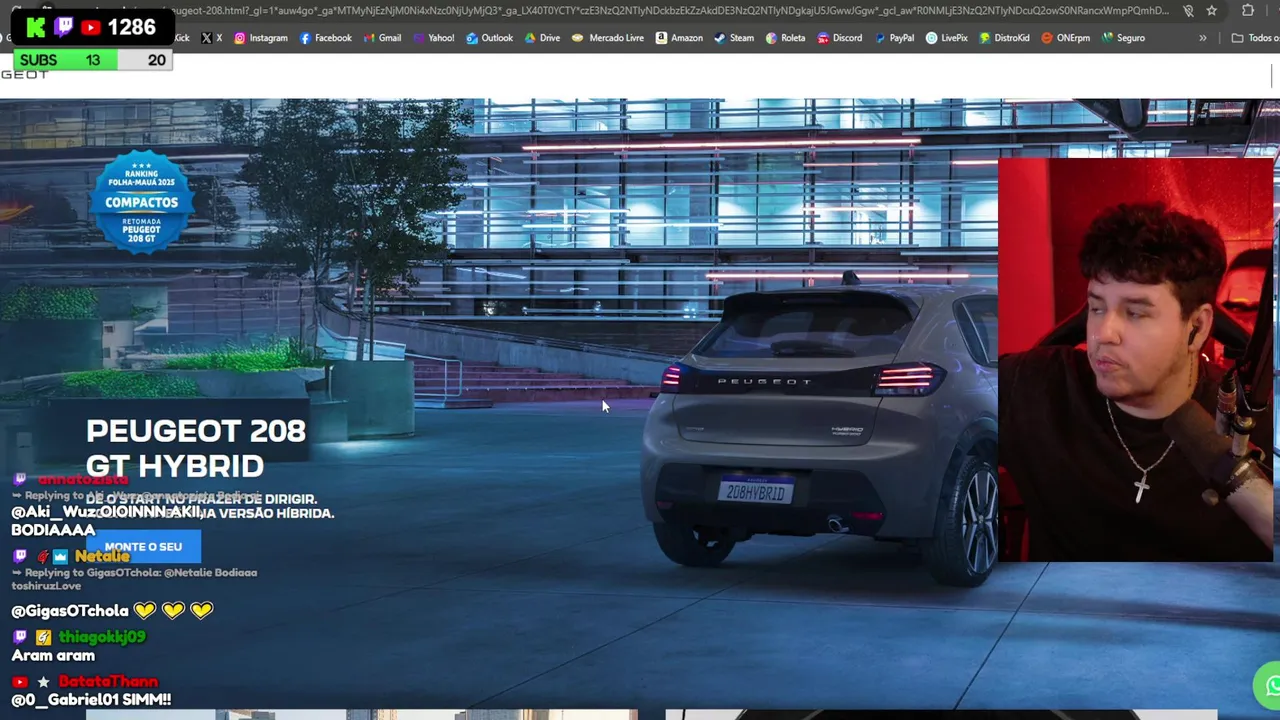Click the YouTube icon in the viewer counter
1280x720 pixels.
pyautogui.click(x=90, y=27)
